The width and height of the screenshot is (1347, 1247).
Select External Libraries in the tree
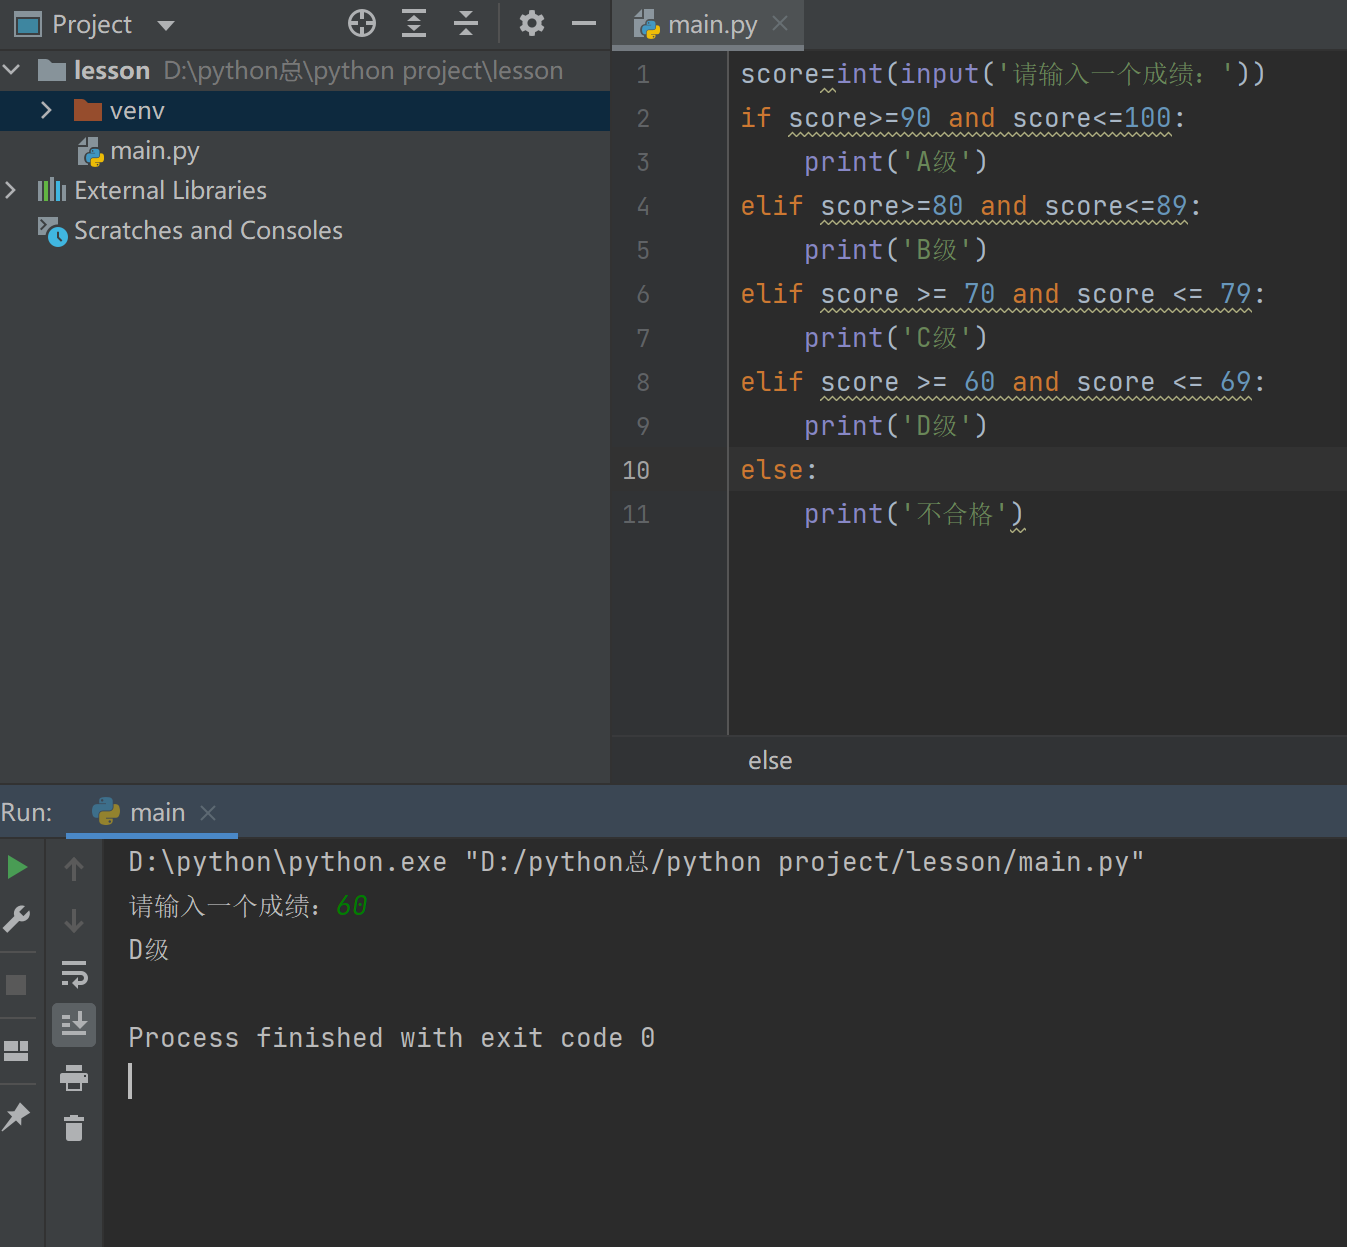(170, 190)
